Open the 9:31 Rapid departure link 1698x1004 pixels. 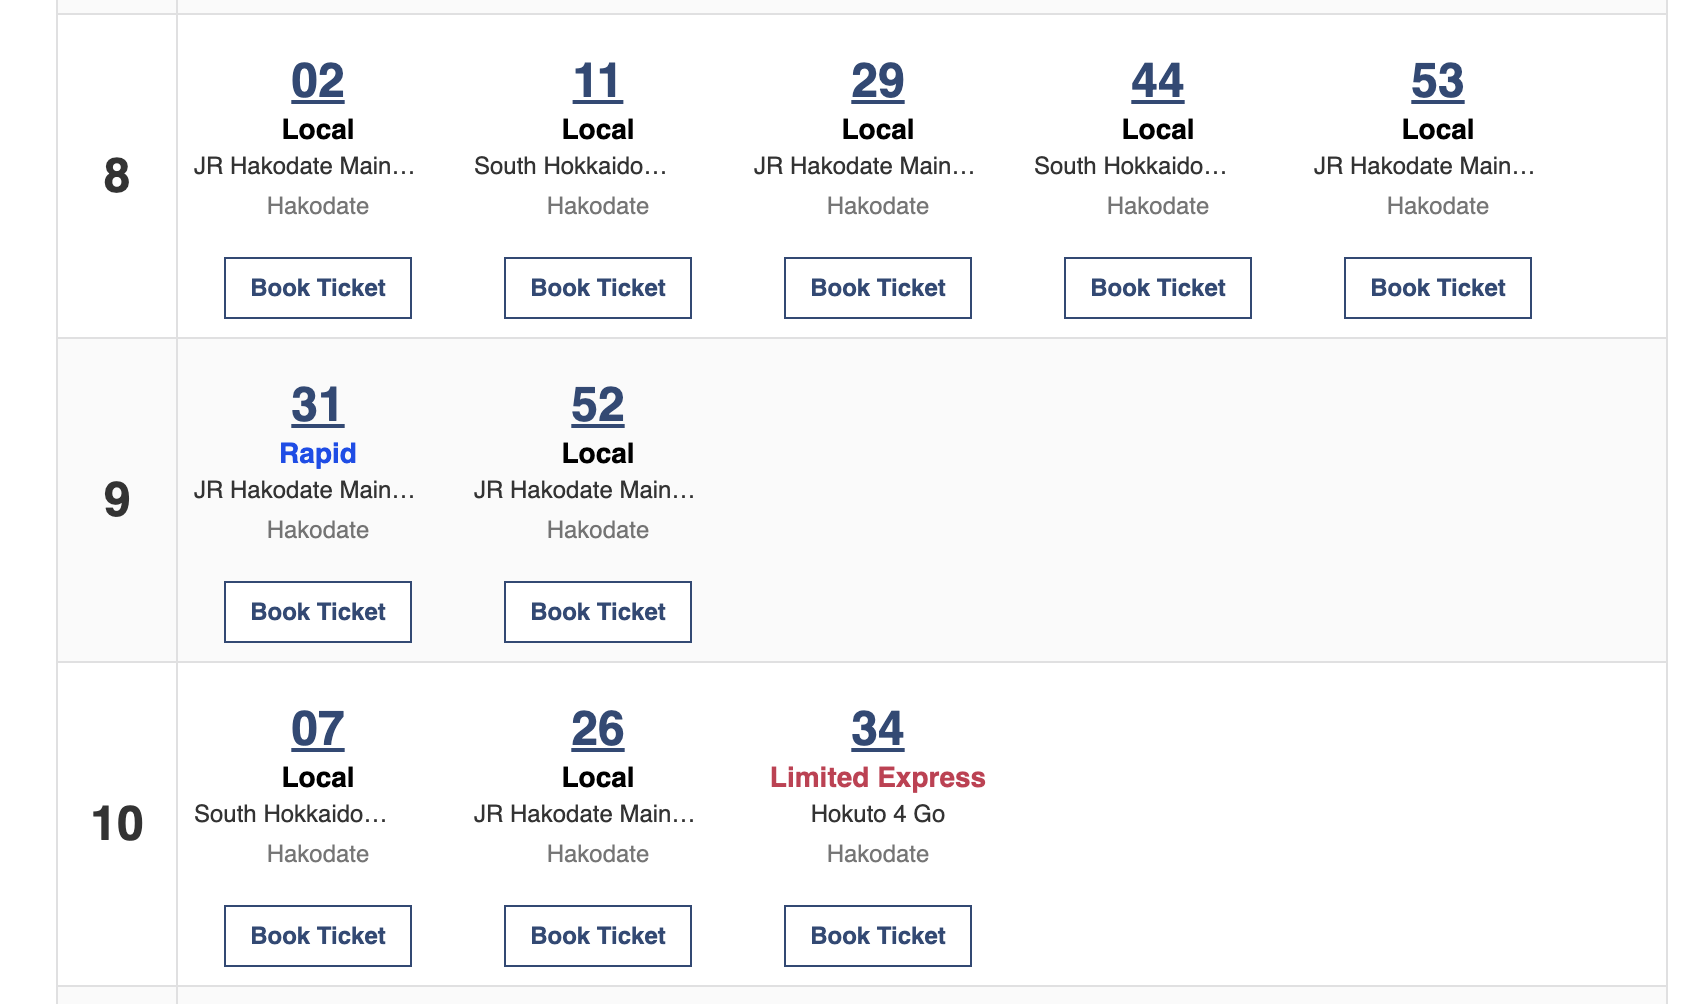click(318, 406)
